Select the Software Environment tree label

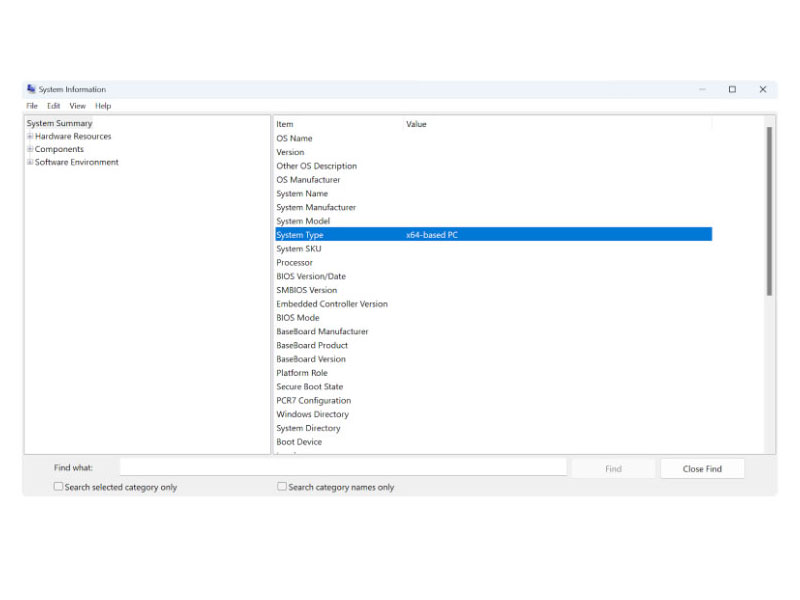tap(77, 162)
